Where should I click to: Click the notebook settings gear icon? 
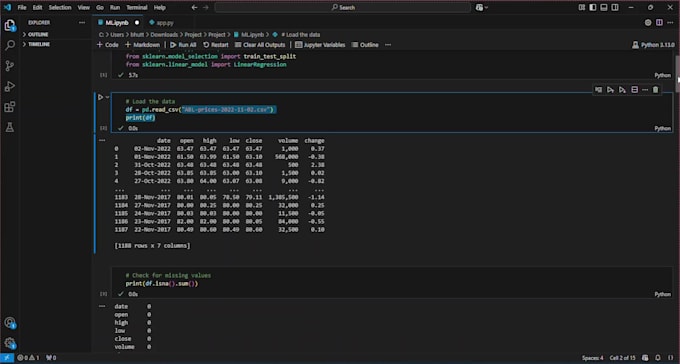coord(648,23)
